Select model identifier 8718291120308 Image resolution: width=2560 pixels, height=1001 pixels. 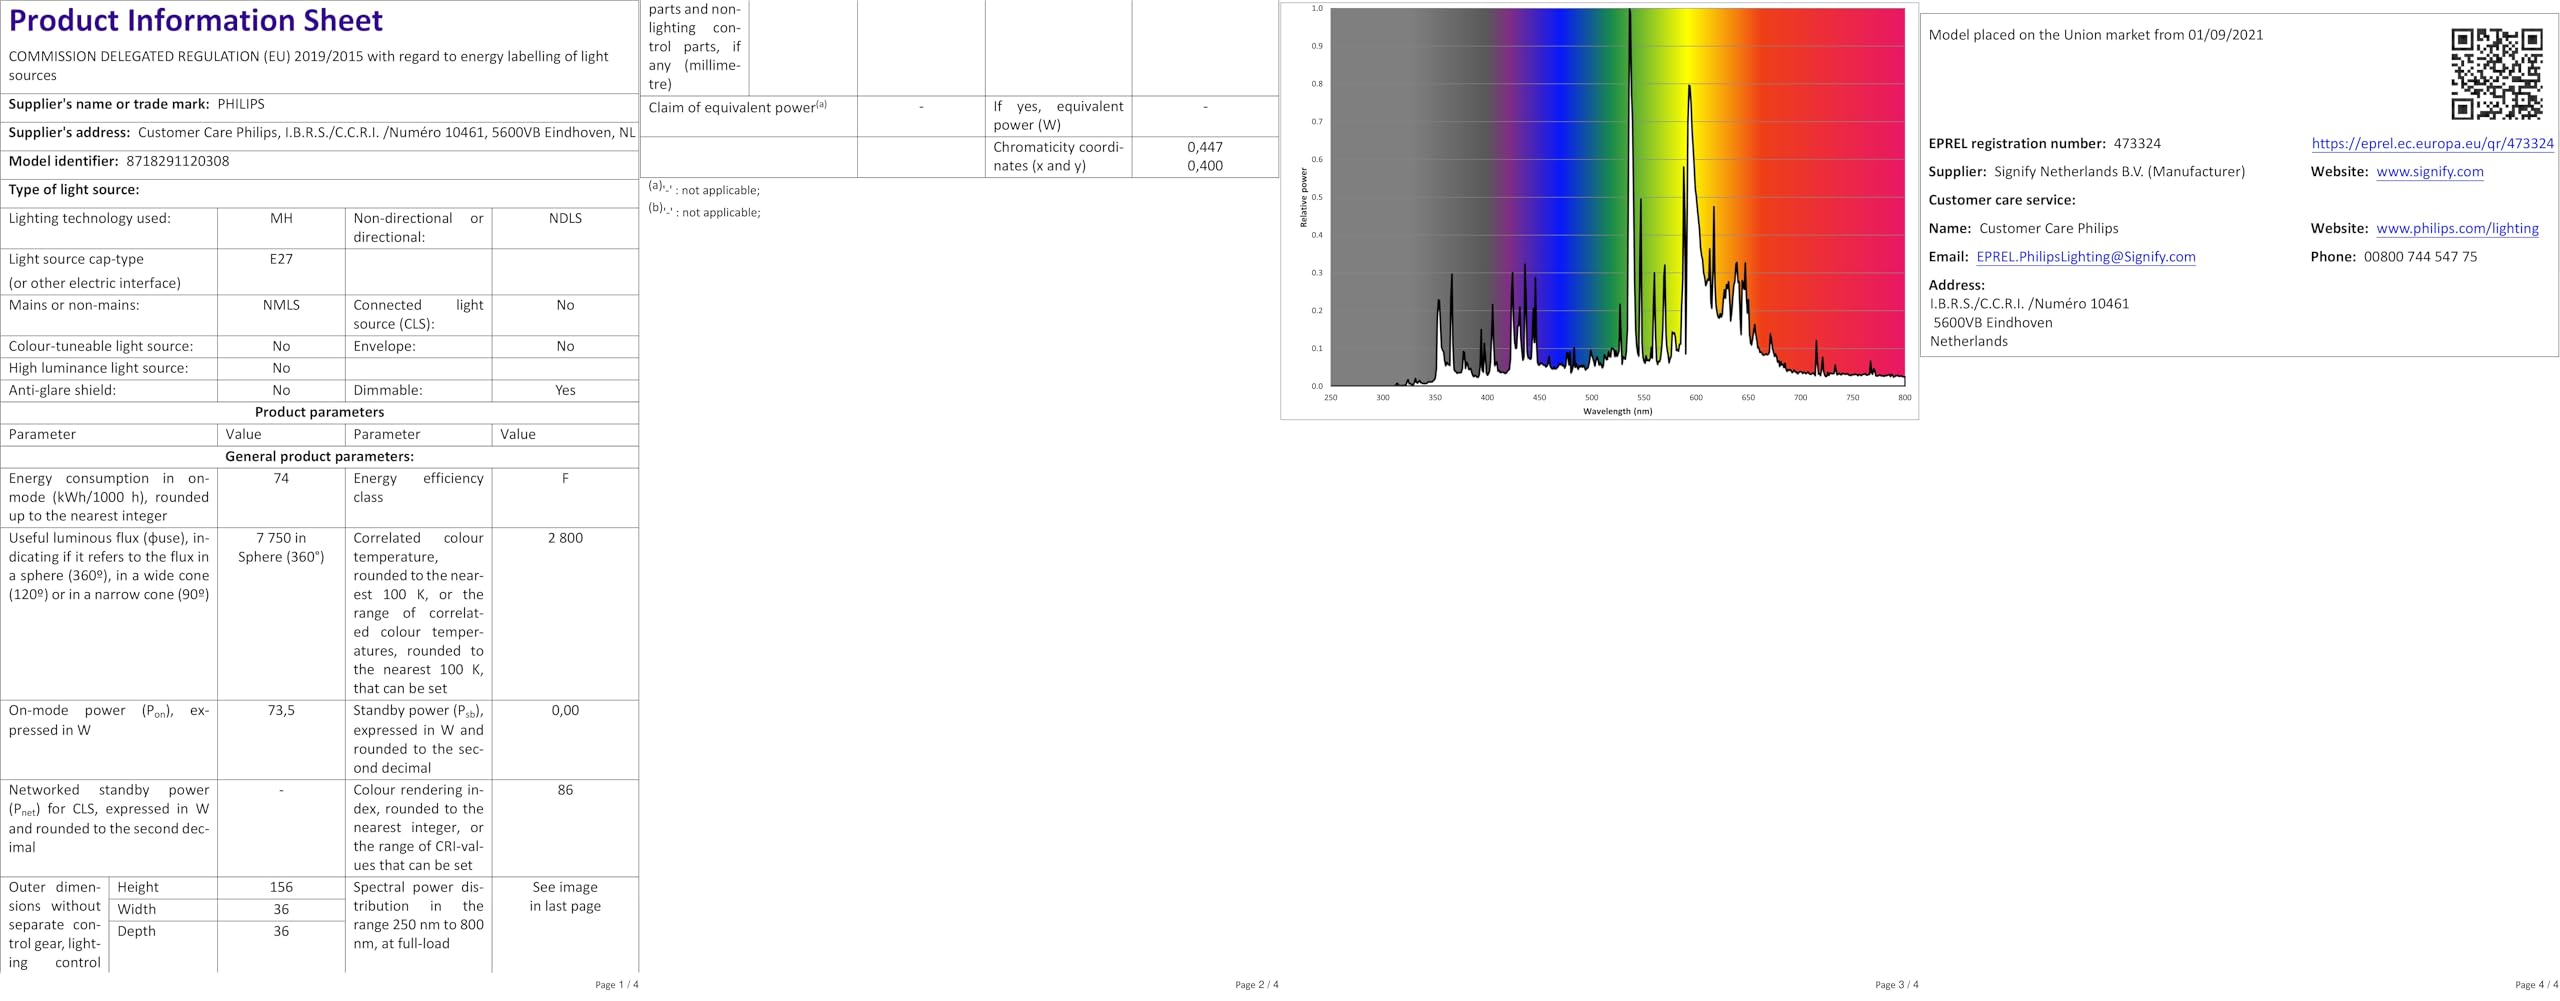pyautogui.click(x=178, y=161)
